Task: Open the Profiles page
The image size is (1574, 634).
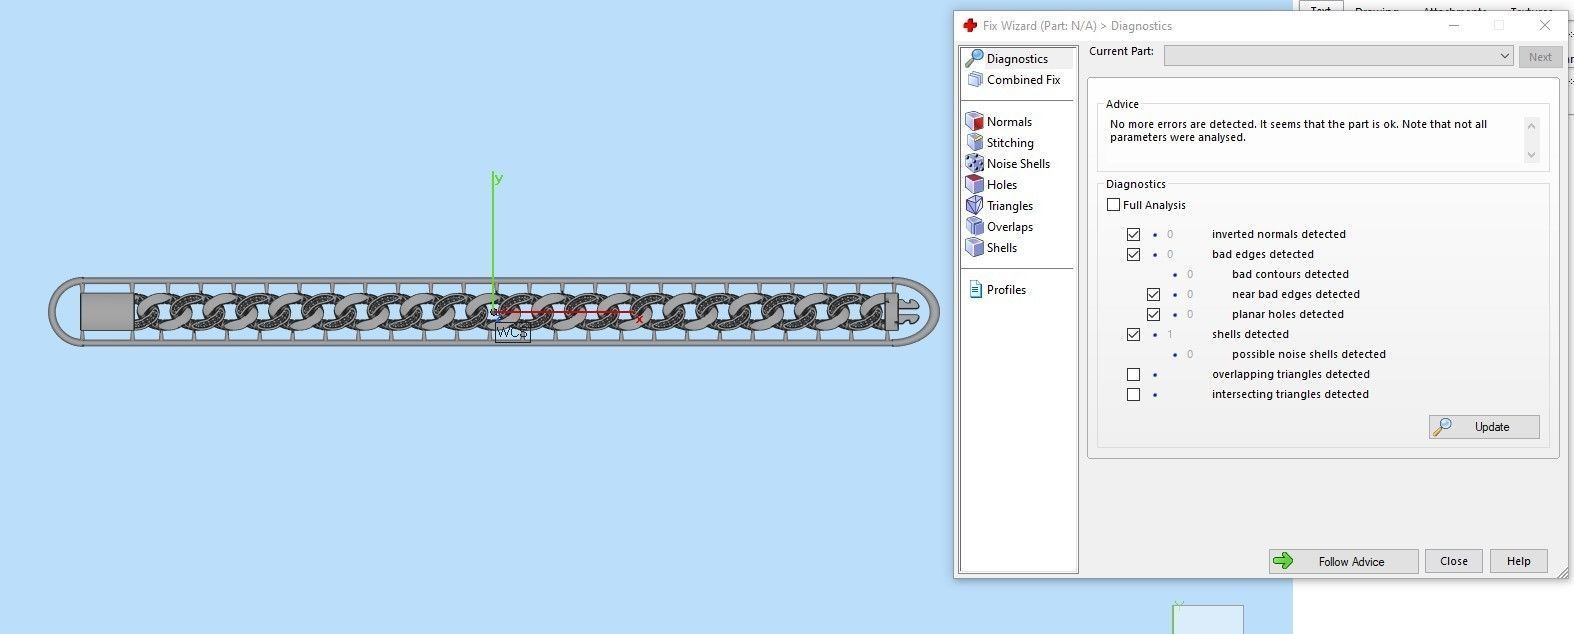Action: coord(998,290)
